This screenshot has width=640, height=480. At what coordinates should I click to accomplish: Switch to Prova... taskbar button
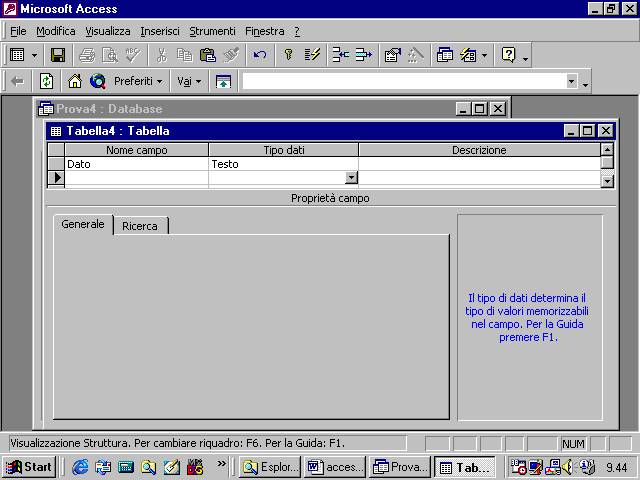[400, 467]
